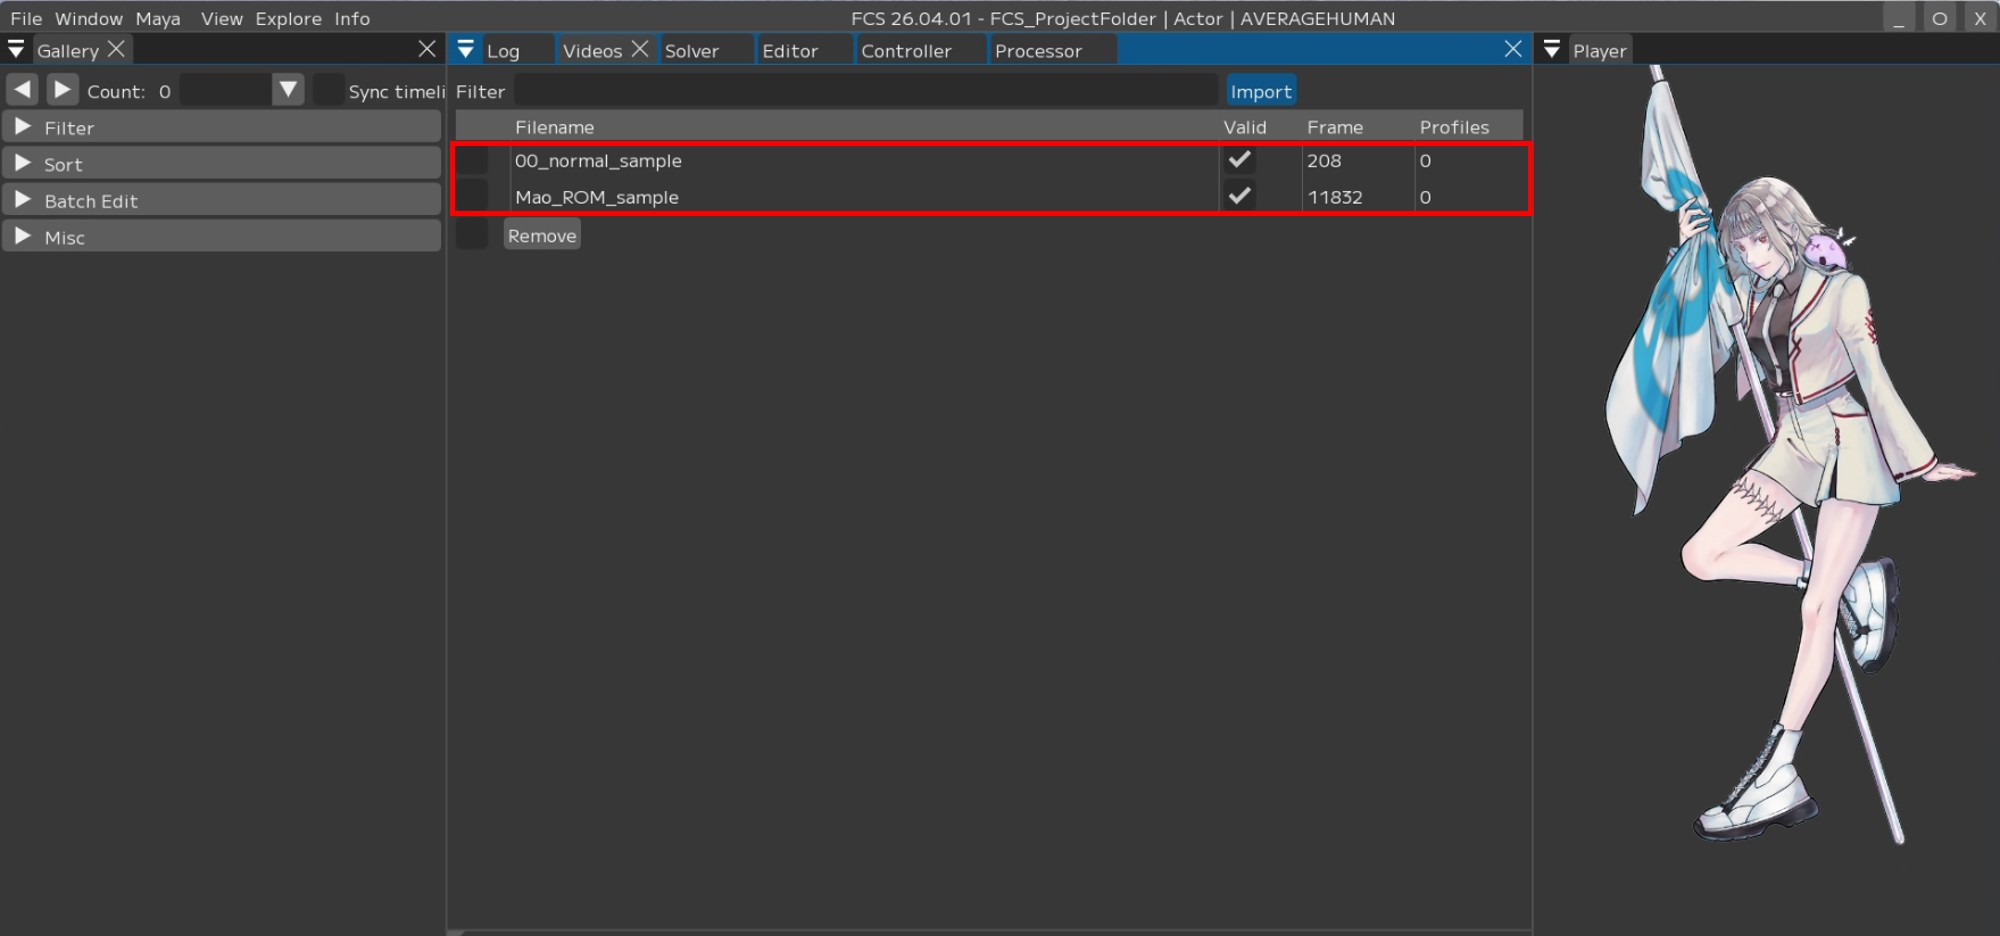Close the center tab panel with X
This screenshot has width=2000, height=936.
[x=1513, y=49]
